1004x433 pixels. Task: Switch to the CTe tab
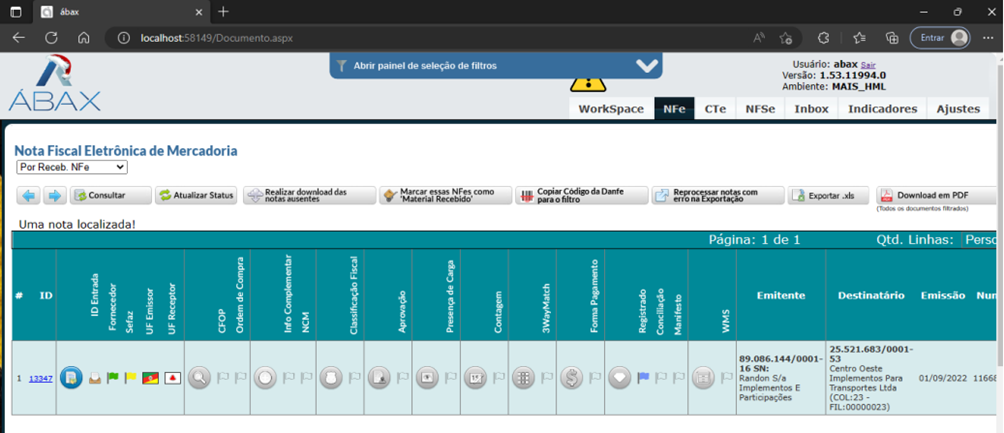[x=715, y=109]
